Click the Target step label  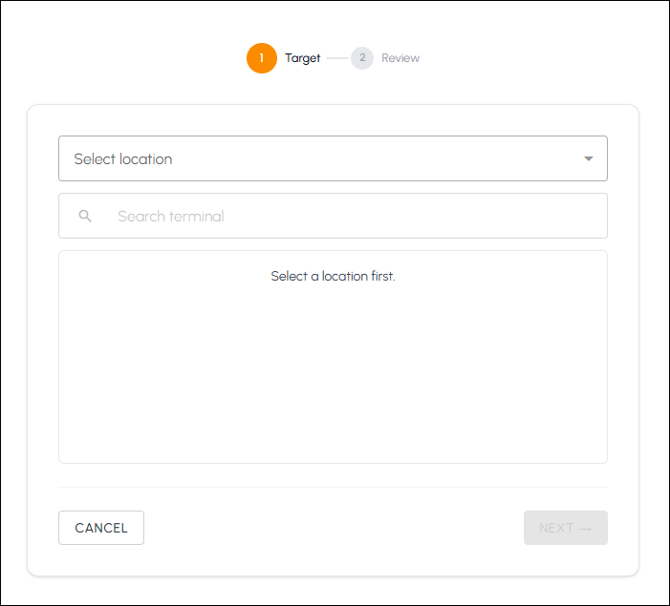pyautogui.click(x=303, y=58)
